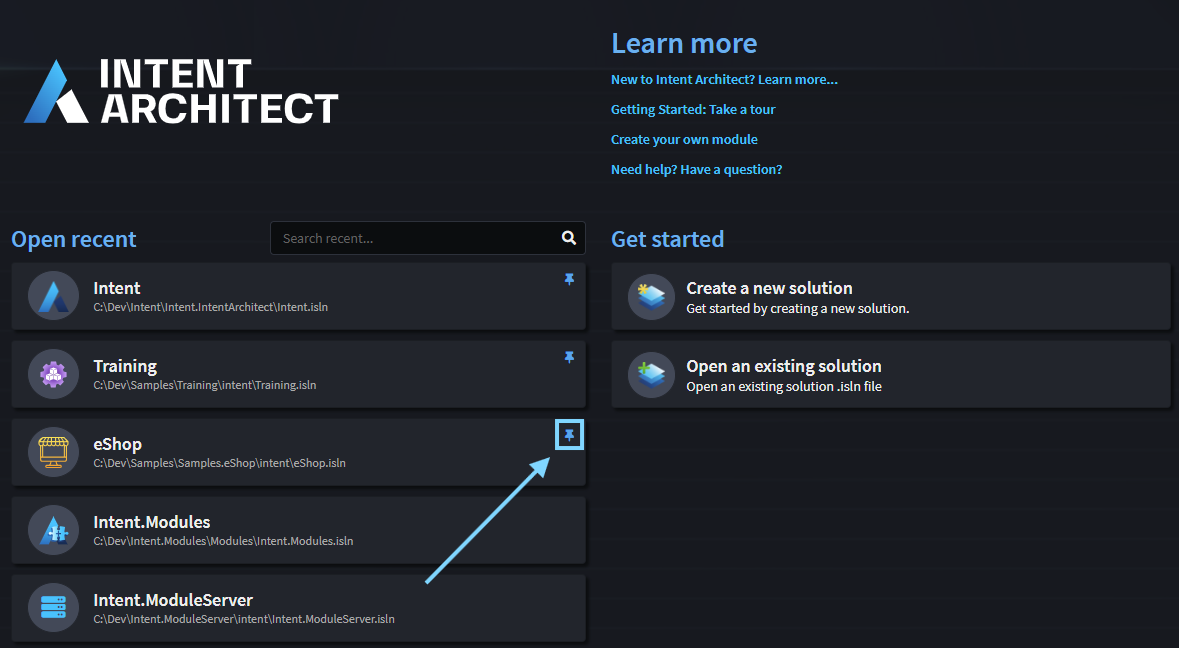Start the Getting Started tour
1179x648 pixels.
(693, 109)
